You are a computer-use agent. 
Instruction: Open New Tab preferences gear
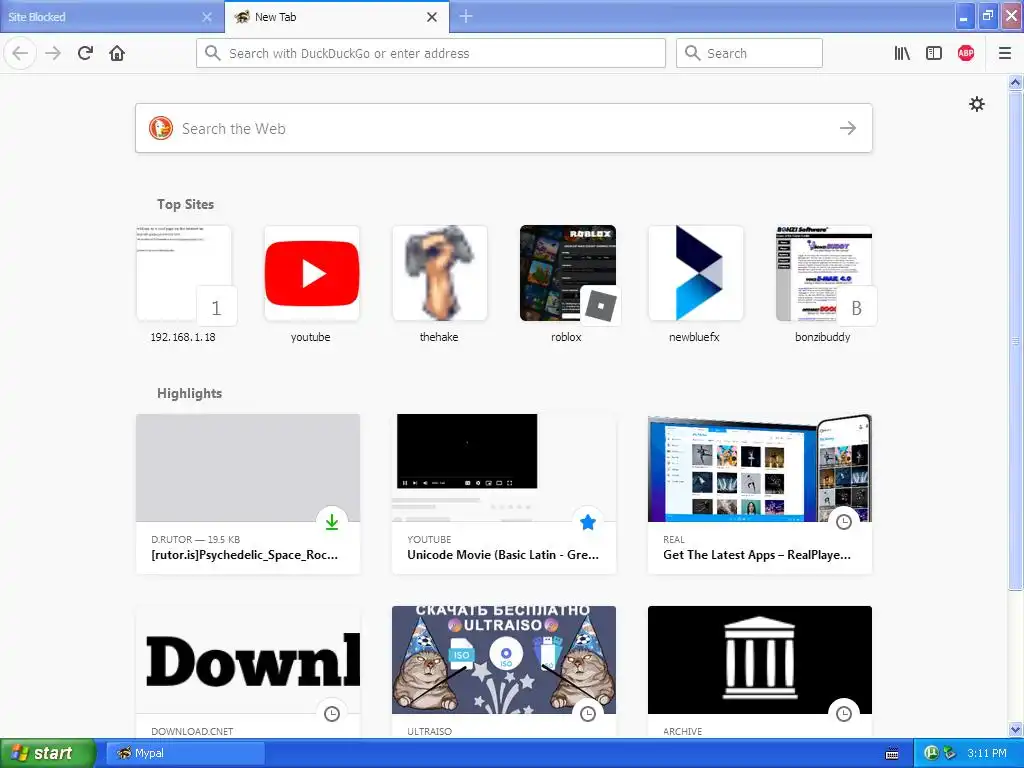click(976, 104)
